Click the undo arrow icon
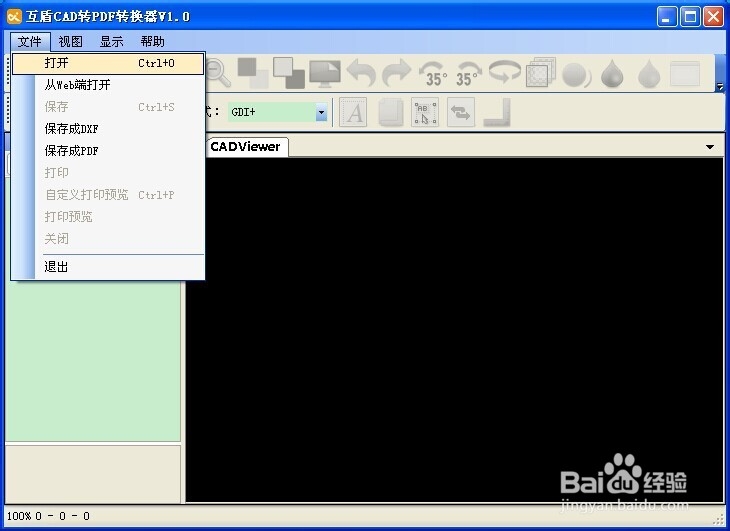This screenshot has width=730, height=531. [361, 73]
